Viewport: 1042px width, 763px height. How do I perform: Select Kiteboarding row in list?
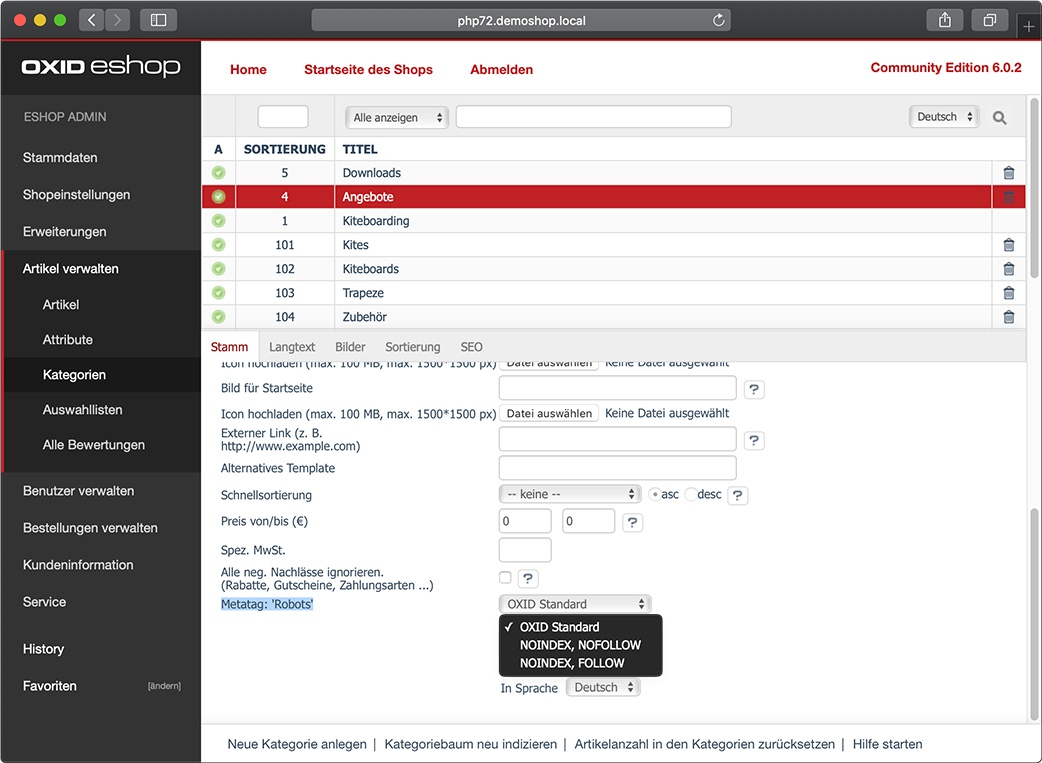pyautogui.click(x=613, y=221)
